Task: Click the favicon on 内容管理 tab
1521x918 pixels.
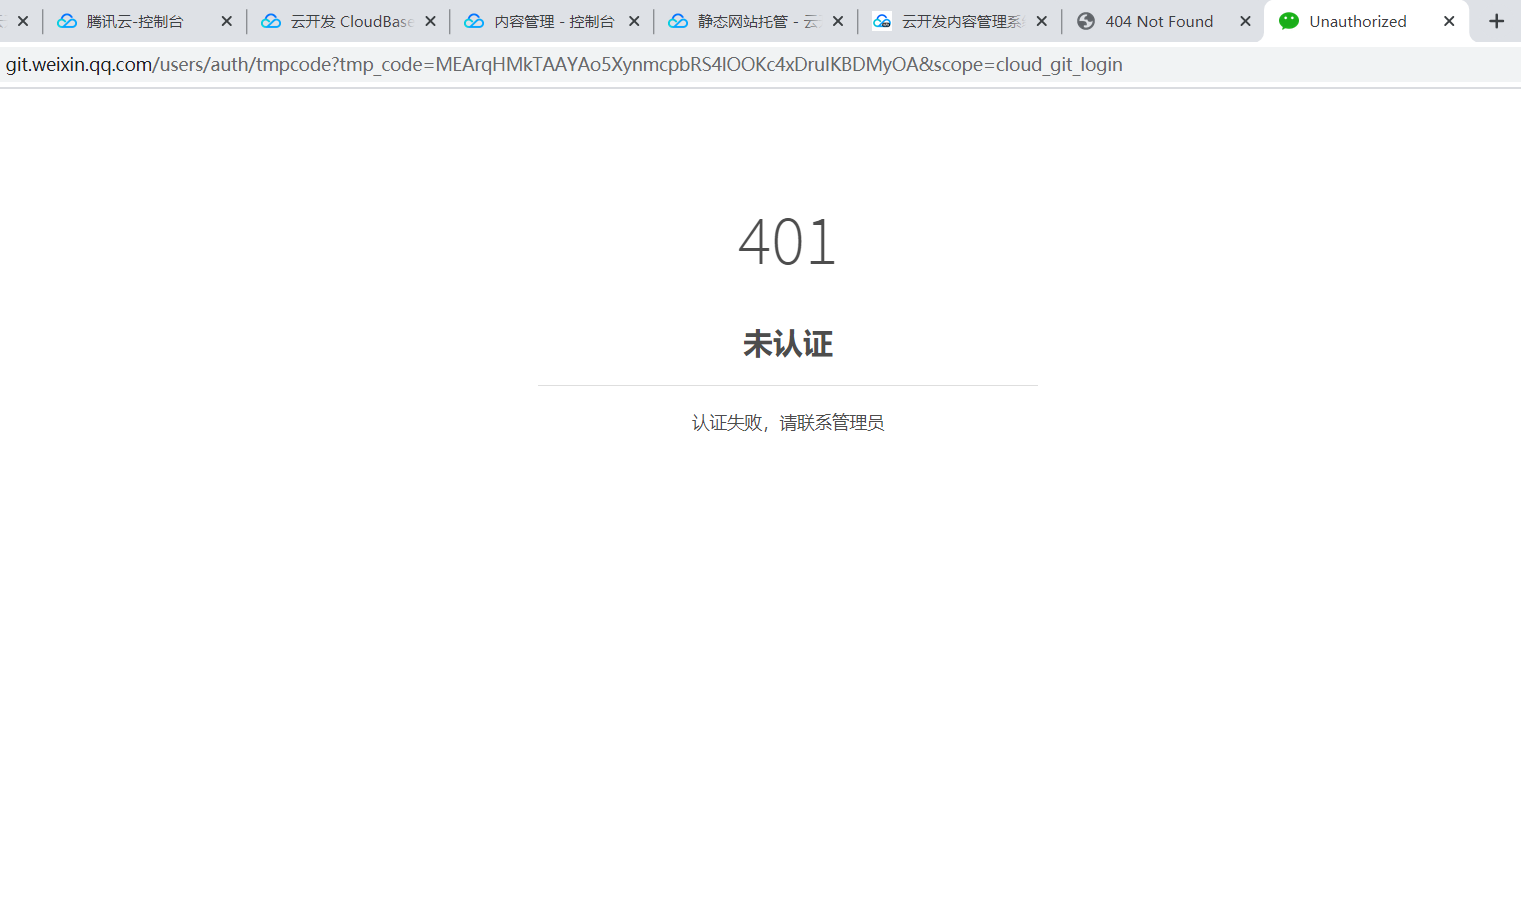Action: [x=475, y=20]
